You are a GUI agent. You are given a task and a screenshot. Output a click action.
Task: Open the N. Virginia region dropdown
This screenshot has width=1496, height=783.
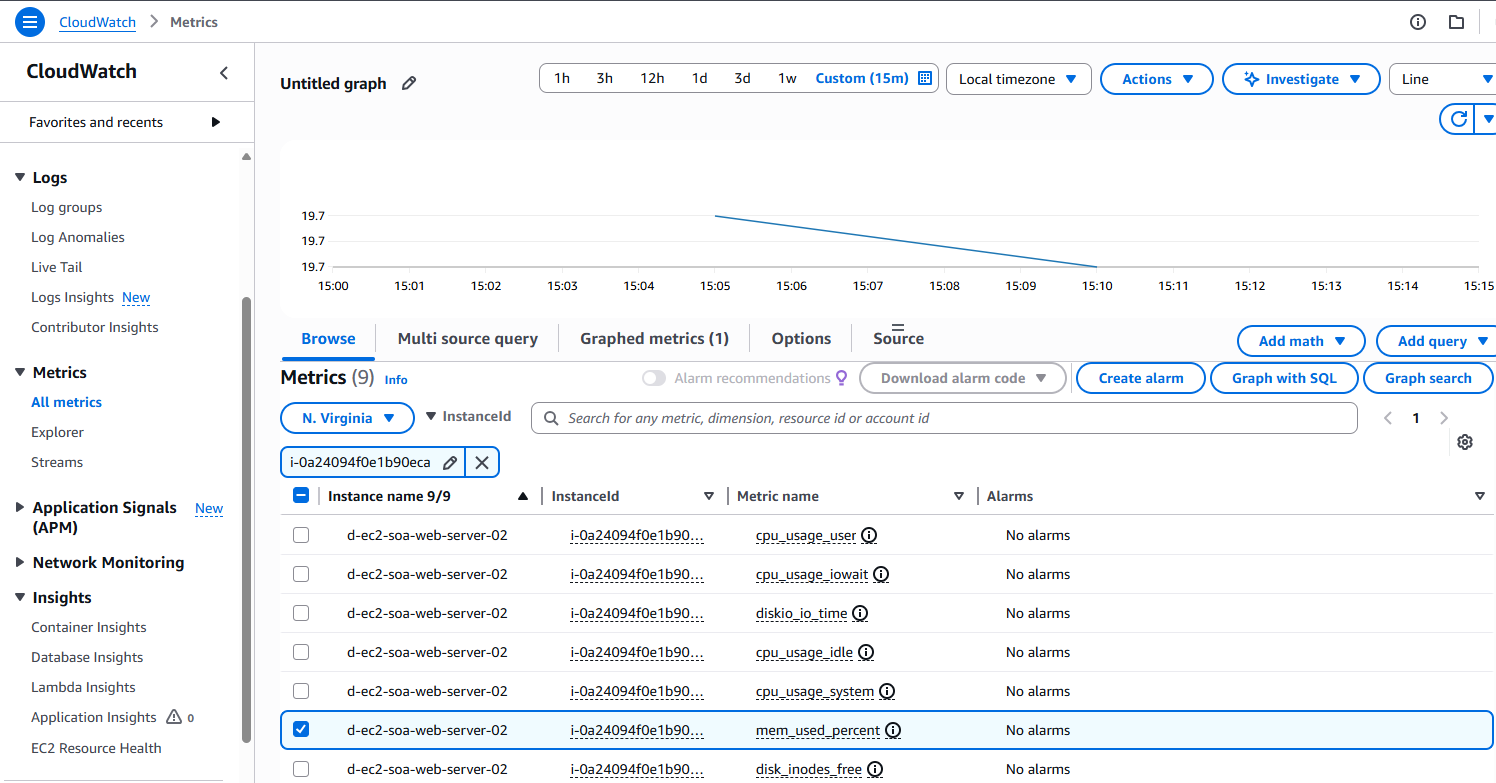[347, 418]
